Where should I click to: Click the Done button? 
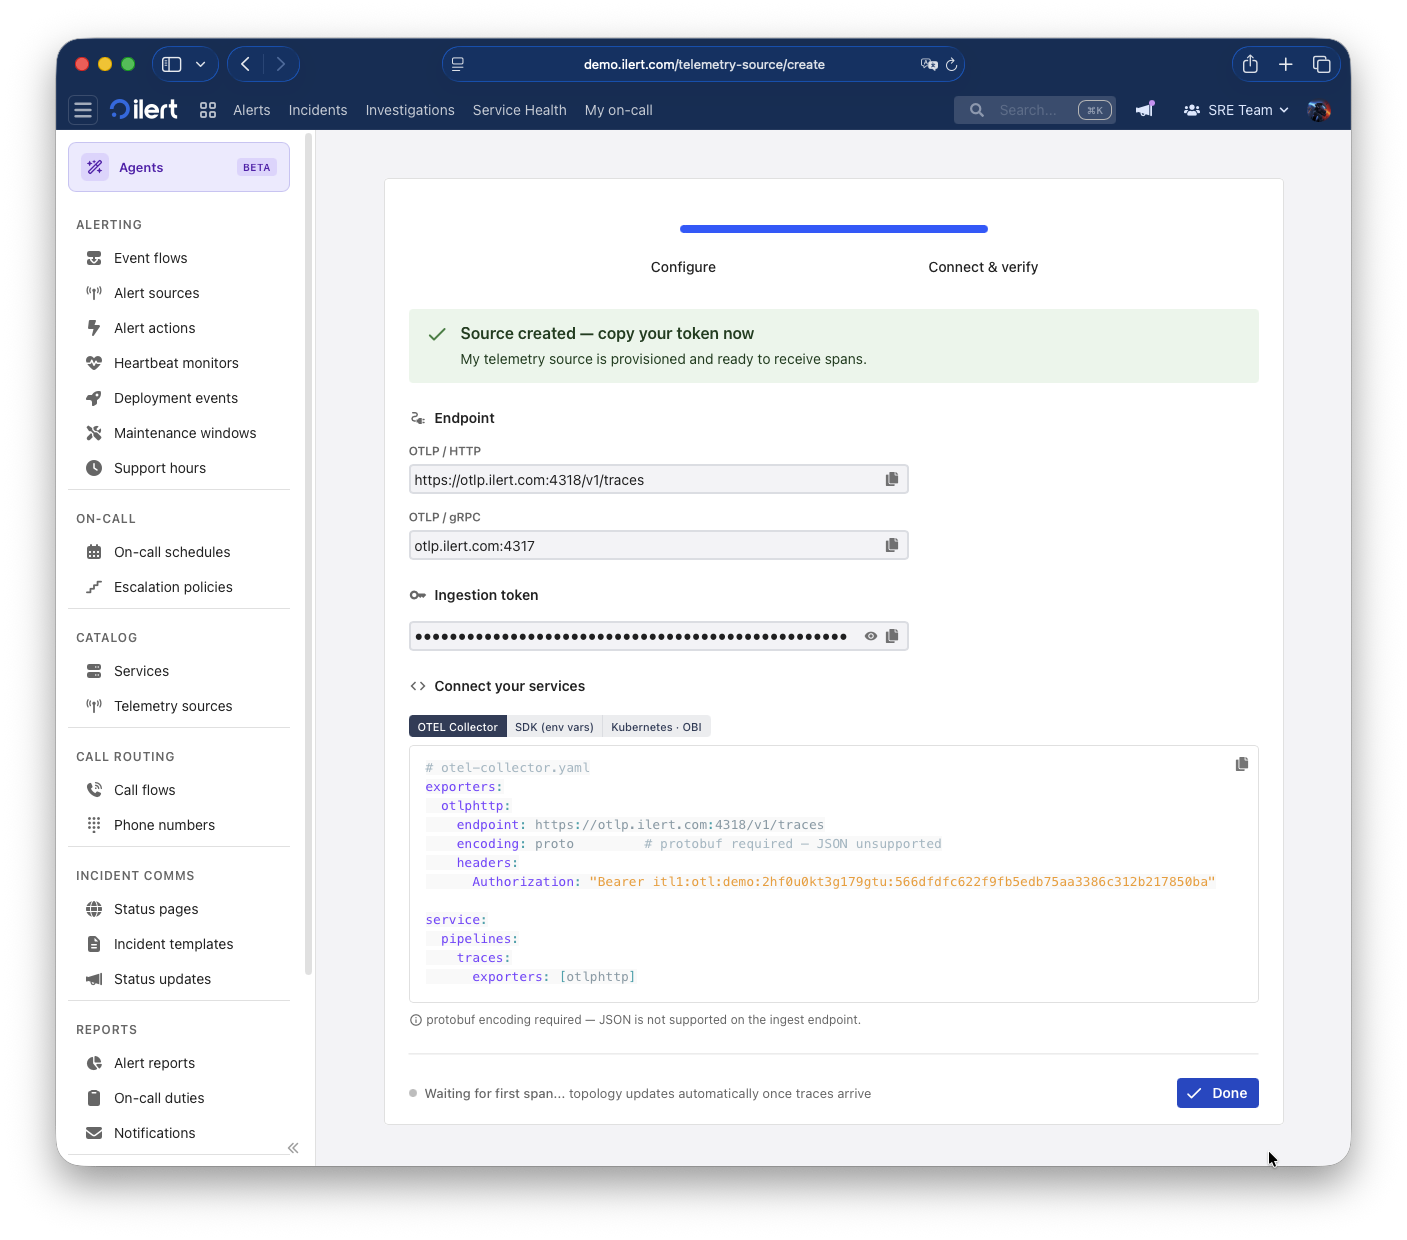[1218, 1093]
